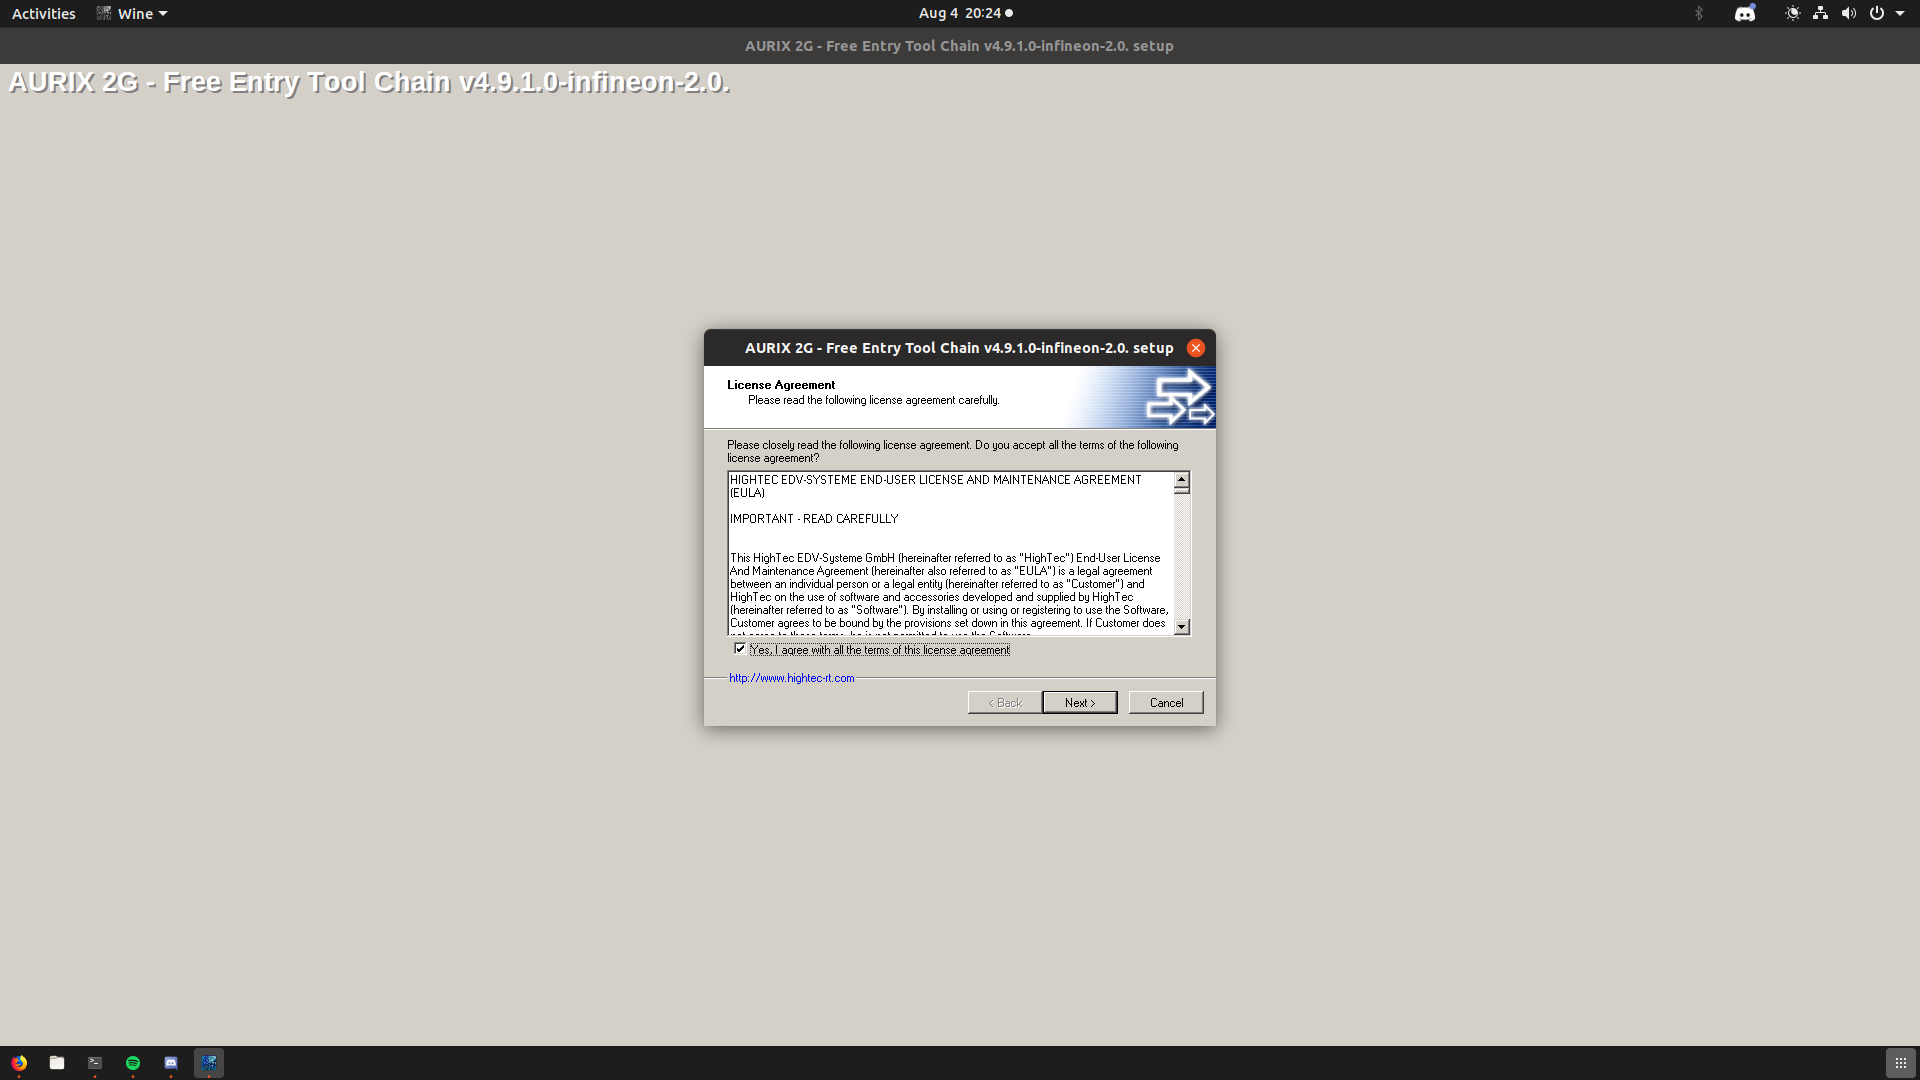Open the Spotify dock icon
The image size is (1920, 1080).
coord(133,1063)
